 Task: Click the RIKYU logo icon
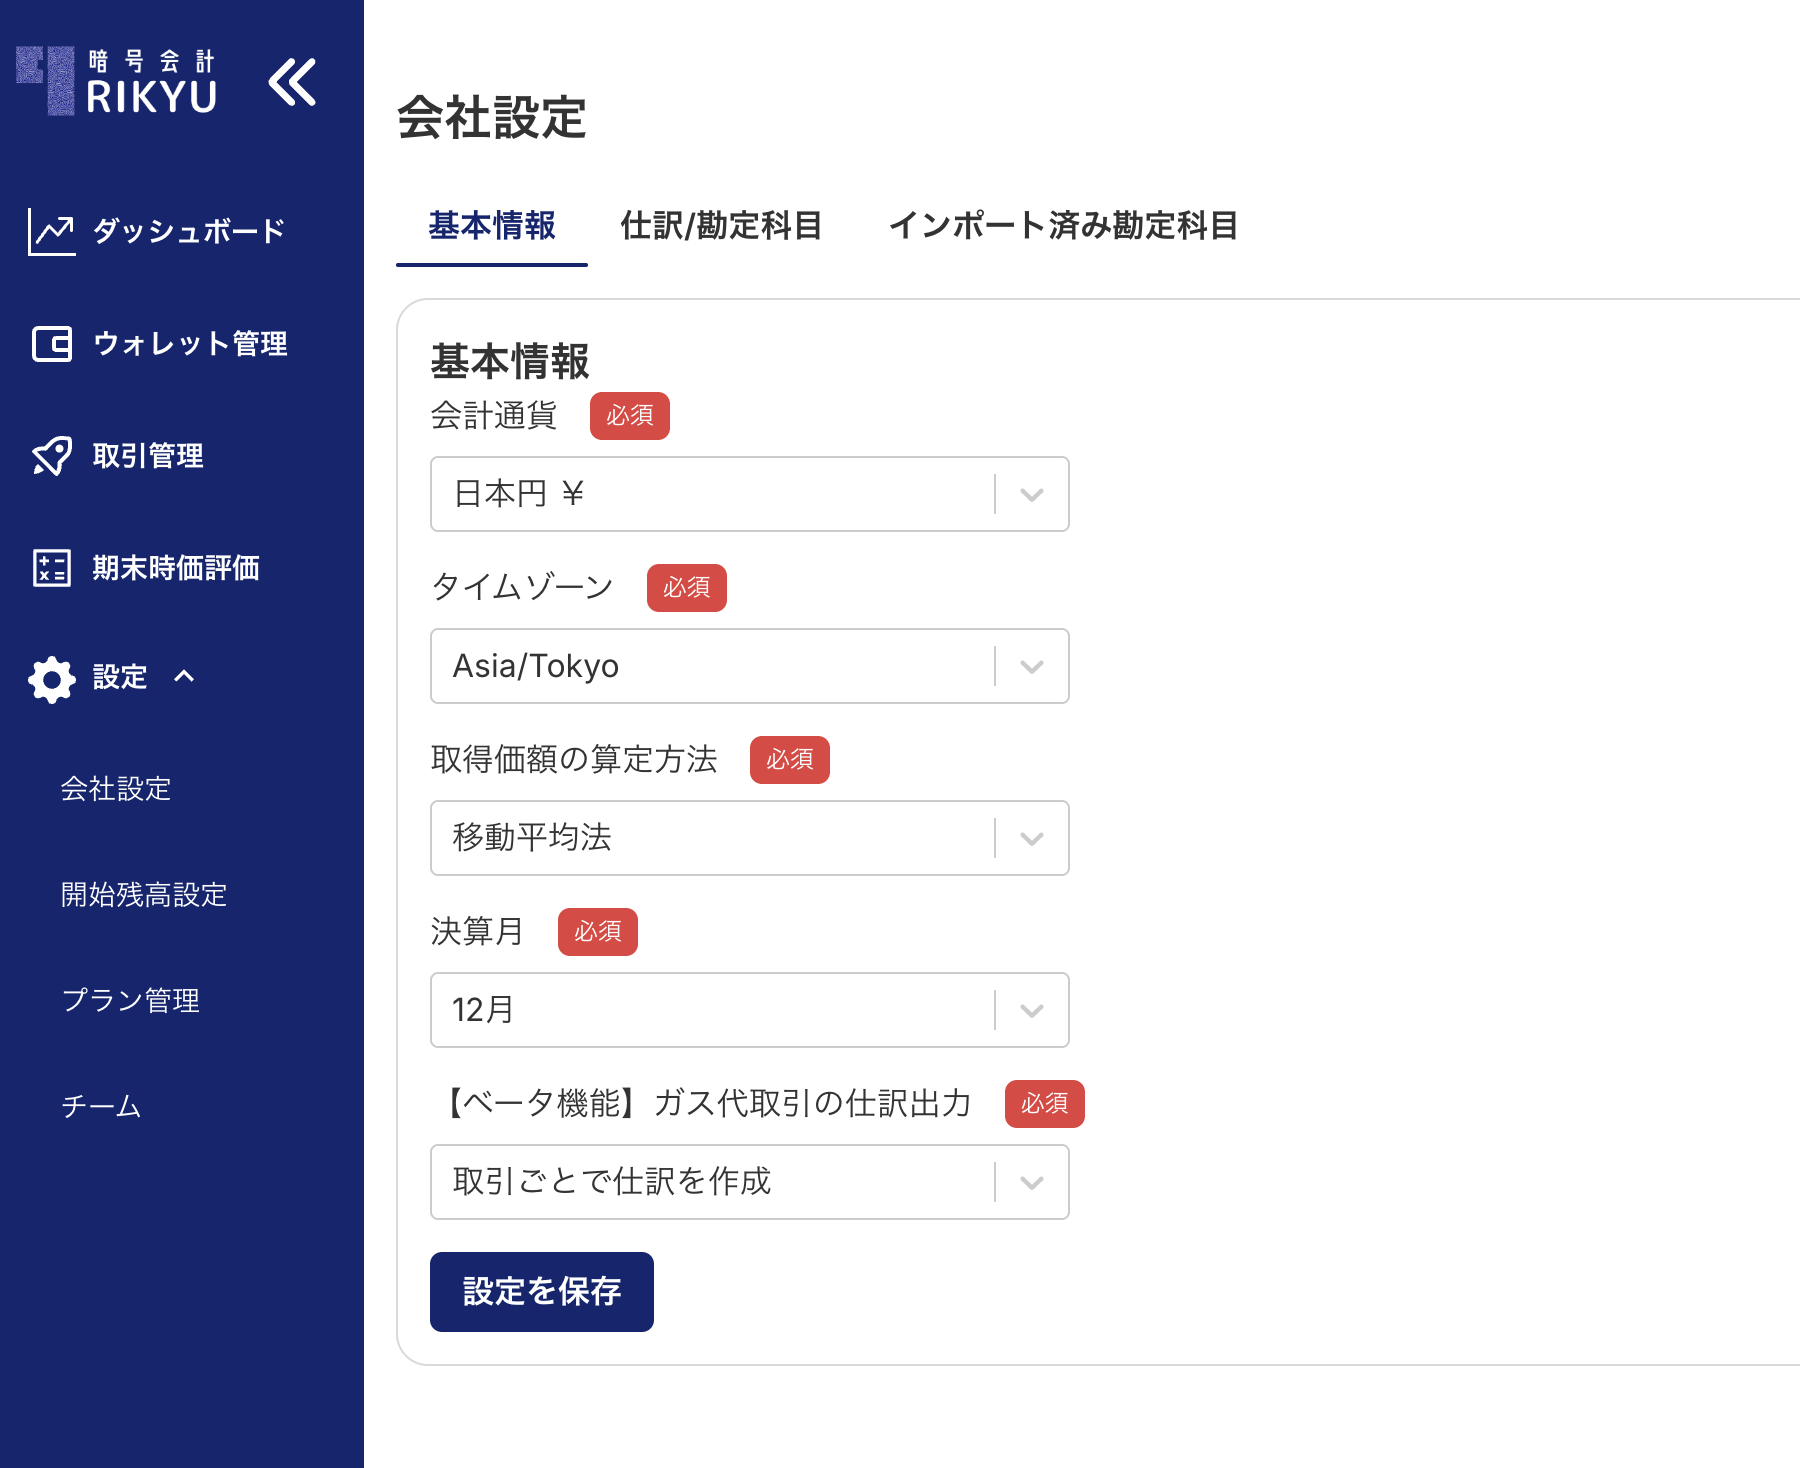tap(46, 80)
